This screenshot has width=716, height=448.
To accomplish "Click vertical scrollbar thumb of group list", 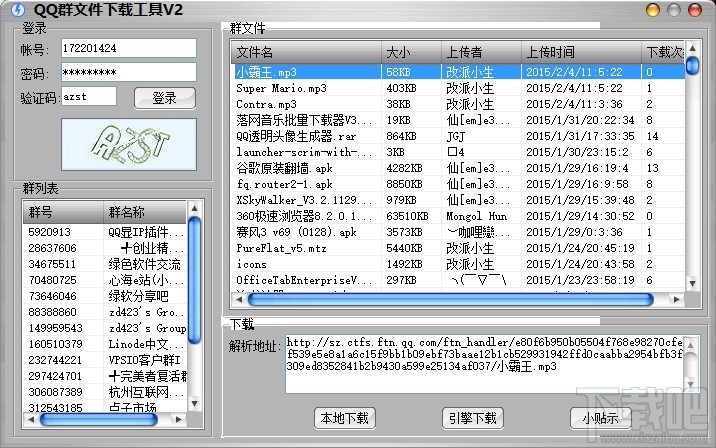I will click(195, 280).
